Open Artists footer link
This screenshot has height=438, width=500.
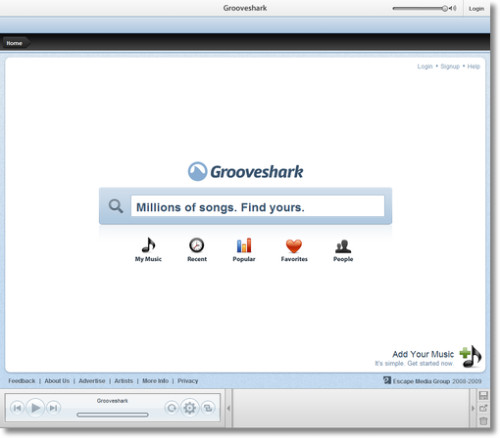pyautogui.click(x=124, y=381)
